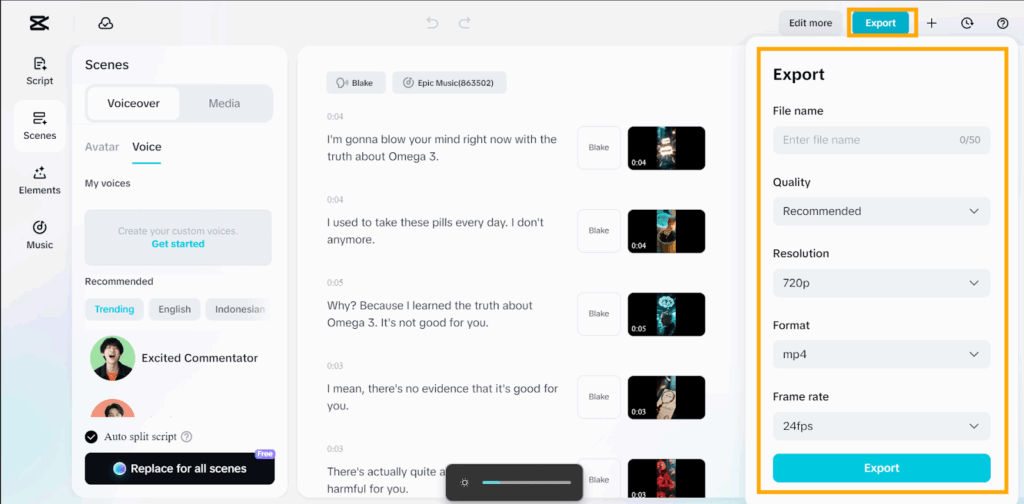Click Blake button beside 'take these pills' scene

point(599,230)
